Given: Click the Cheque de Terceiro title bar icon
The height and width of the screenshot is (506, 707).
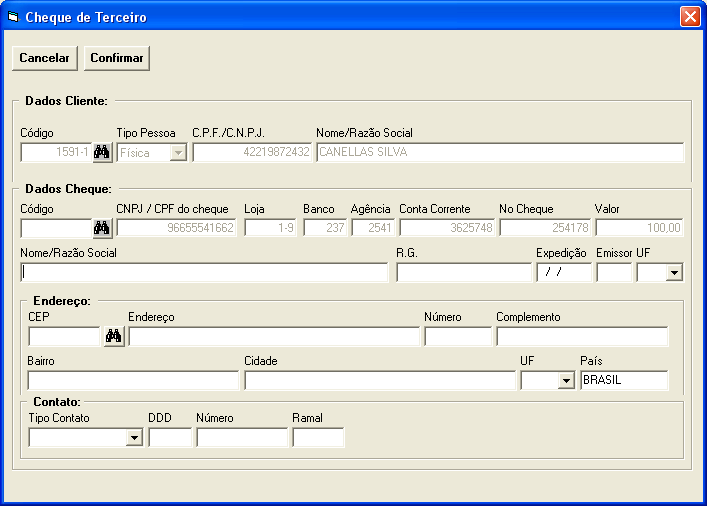Looking at the screenshot, I should click(x=14, y=17).
